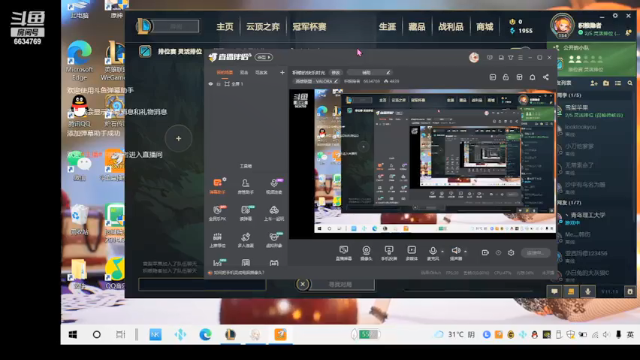The width and height of the screenshot is (640, 360).
Task: Click the speaker icon in Douyu toolbar
Action: click(456, 251)
